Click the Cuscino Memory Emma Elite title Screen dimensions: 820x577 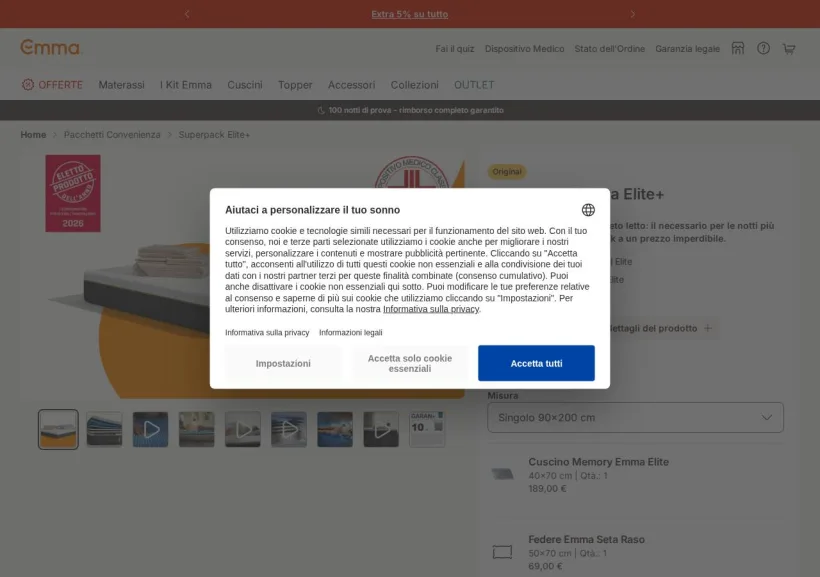pyautogui.click(x=598, y=462)
